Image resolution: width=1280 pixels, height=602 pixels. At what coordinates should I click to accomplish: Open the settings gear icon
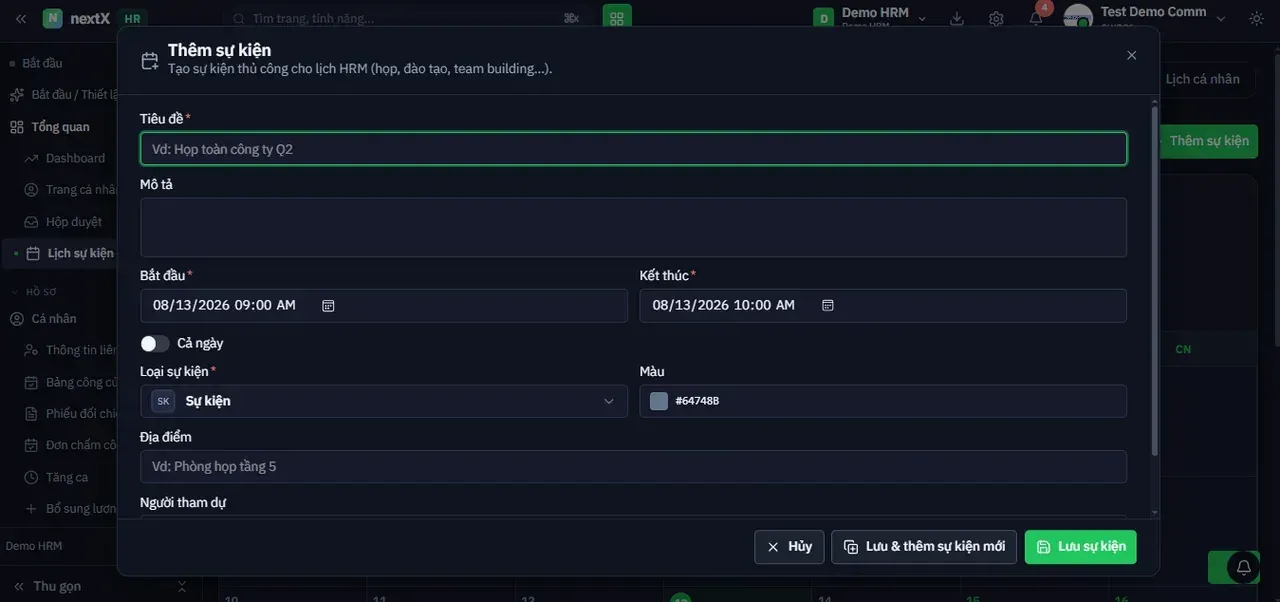[996, 18]
